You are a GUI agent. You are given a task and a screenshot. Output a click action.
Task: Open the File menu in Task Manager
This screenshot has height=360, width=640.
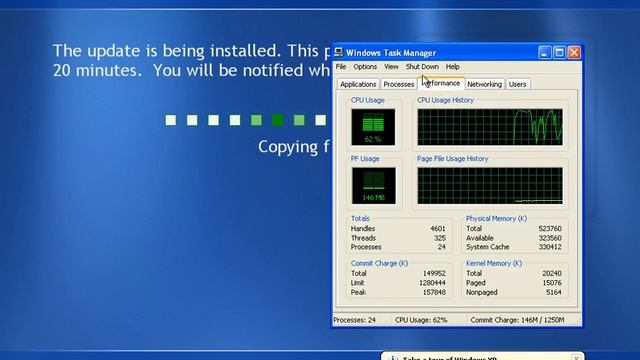click(341, 67)
